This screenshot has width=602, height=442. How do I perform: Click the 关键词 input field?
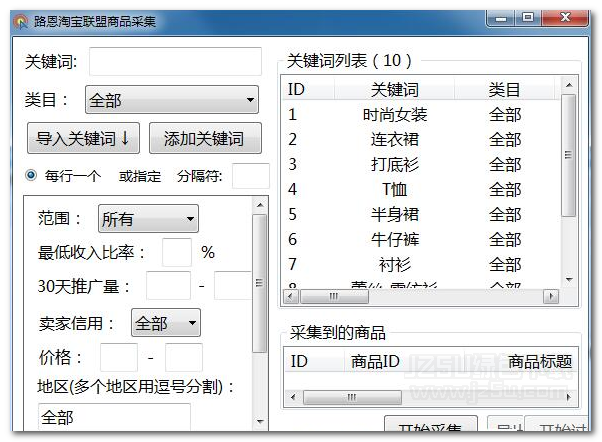(175, 61)
